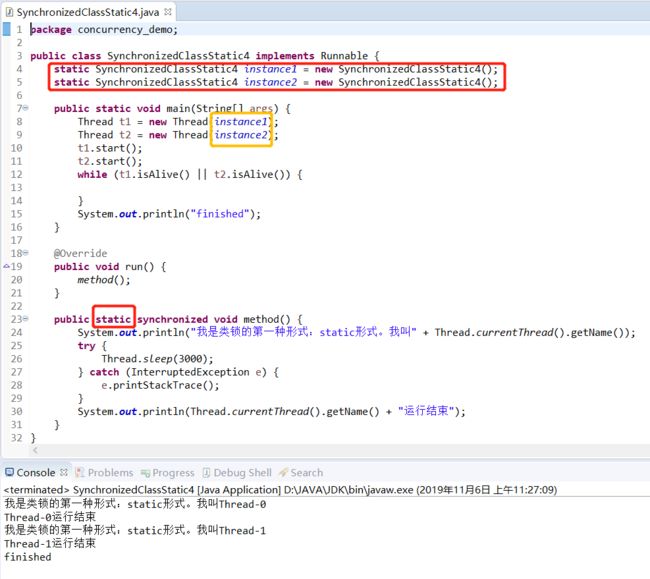Viewport: 650px width, 579px height.
Task: Click 'instance2' argument in Thread t2 line
Action: (241, 135)
